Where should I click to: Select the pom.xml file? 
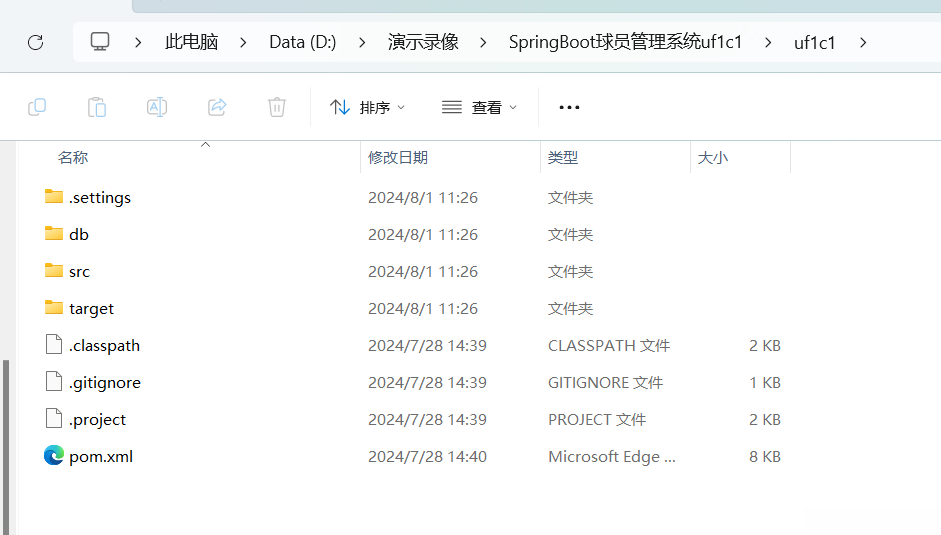point(100,456)
